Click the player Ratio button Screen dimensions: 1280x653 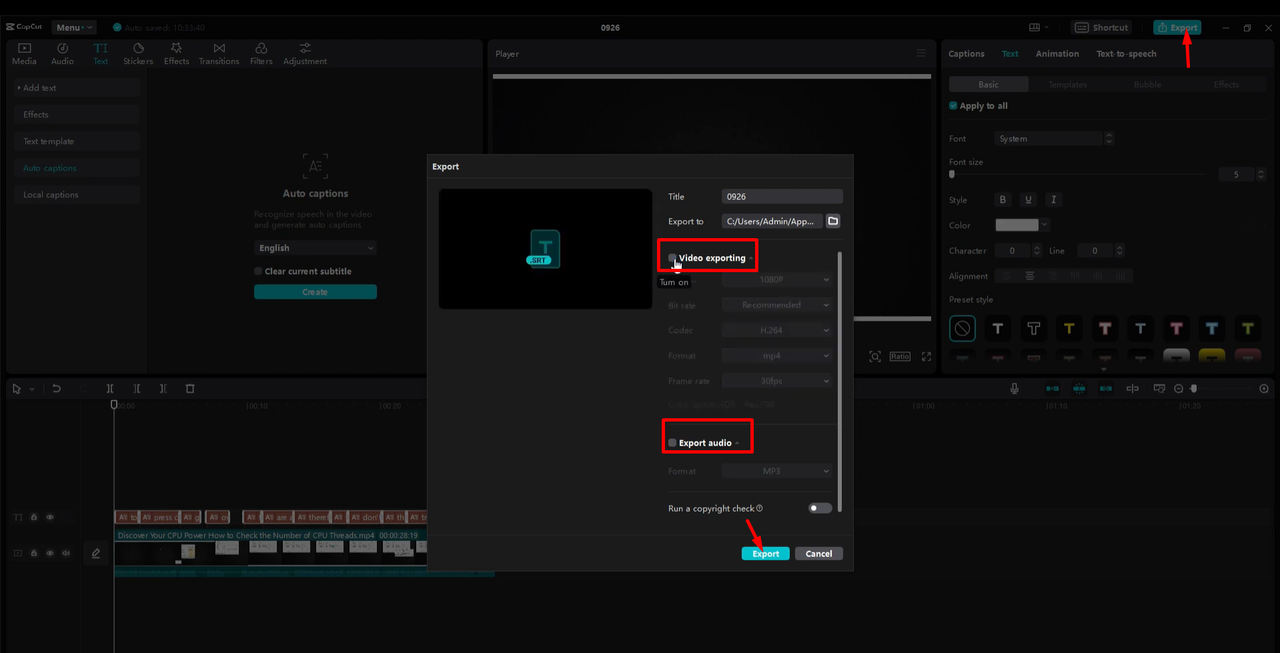click(x=900, y=356)
